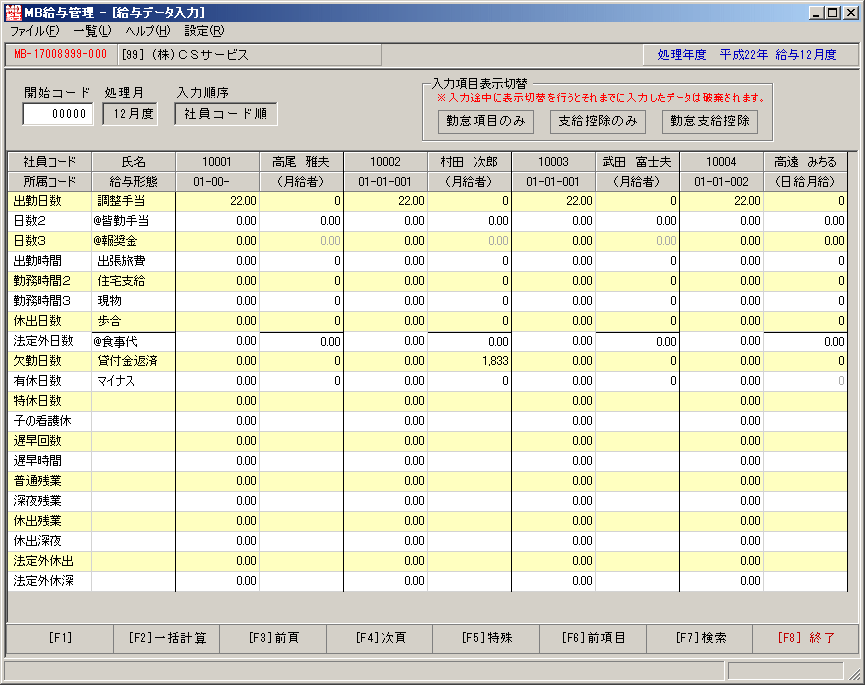Select 出勤日数 cell for employee 10004

(x=722, y=201)
